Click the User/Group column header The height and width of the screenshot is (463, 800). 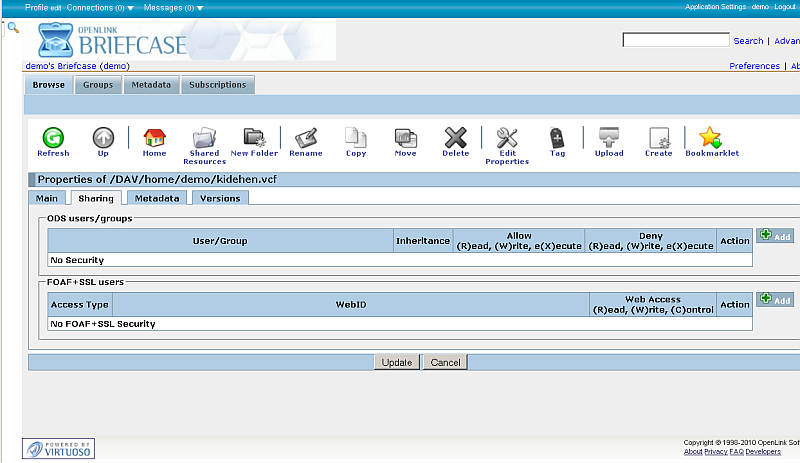(220, 240)
